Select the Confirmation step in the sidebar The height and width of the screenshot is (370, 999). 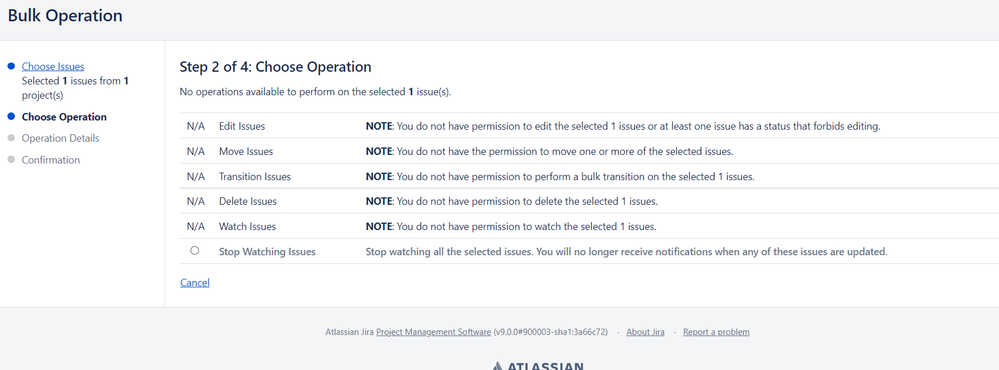click(x=51, y=160)
